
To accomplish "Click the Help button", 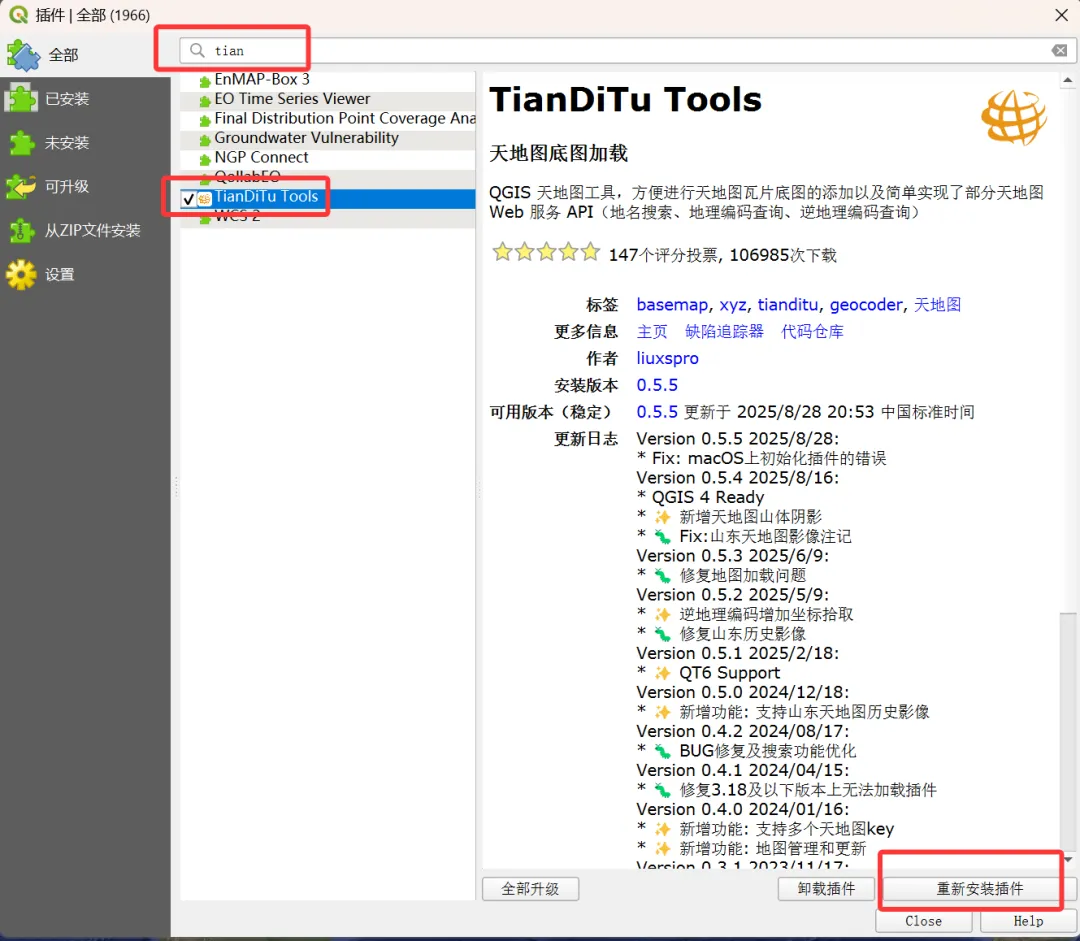I will [1028, 921].
